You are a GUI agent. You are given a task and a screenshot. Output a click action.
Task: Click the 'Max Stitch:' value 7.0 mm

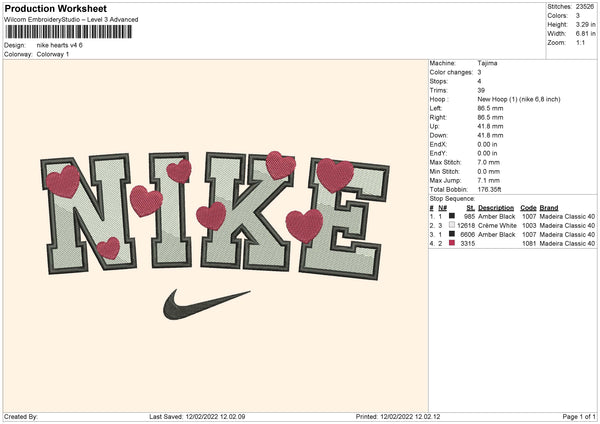(x=489, y=162)
